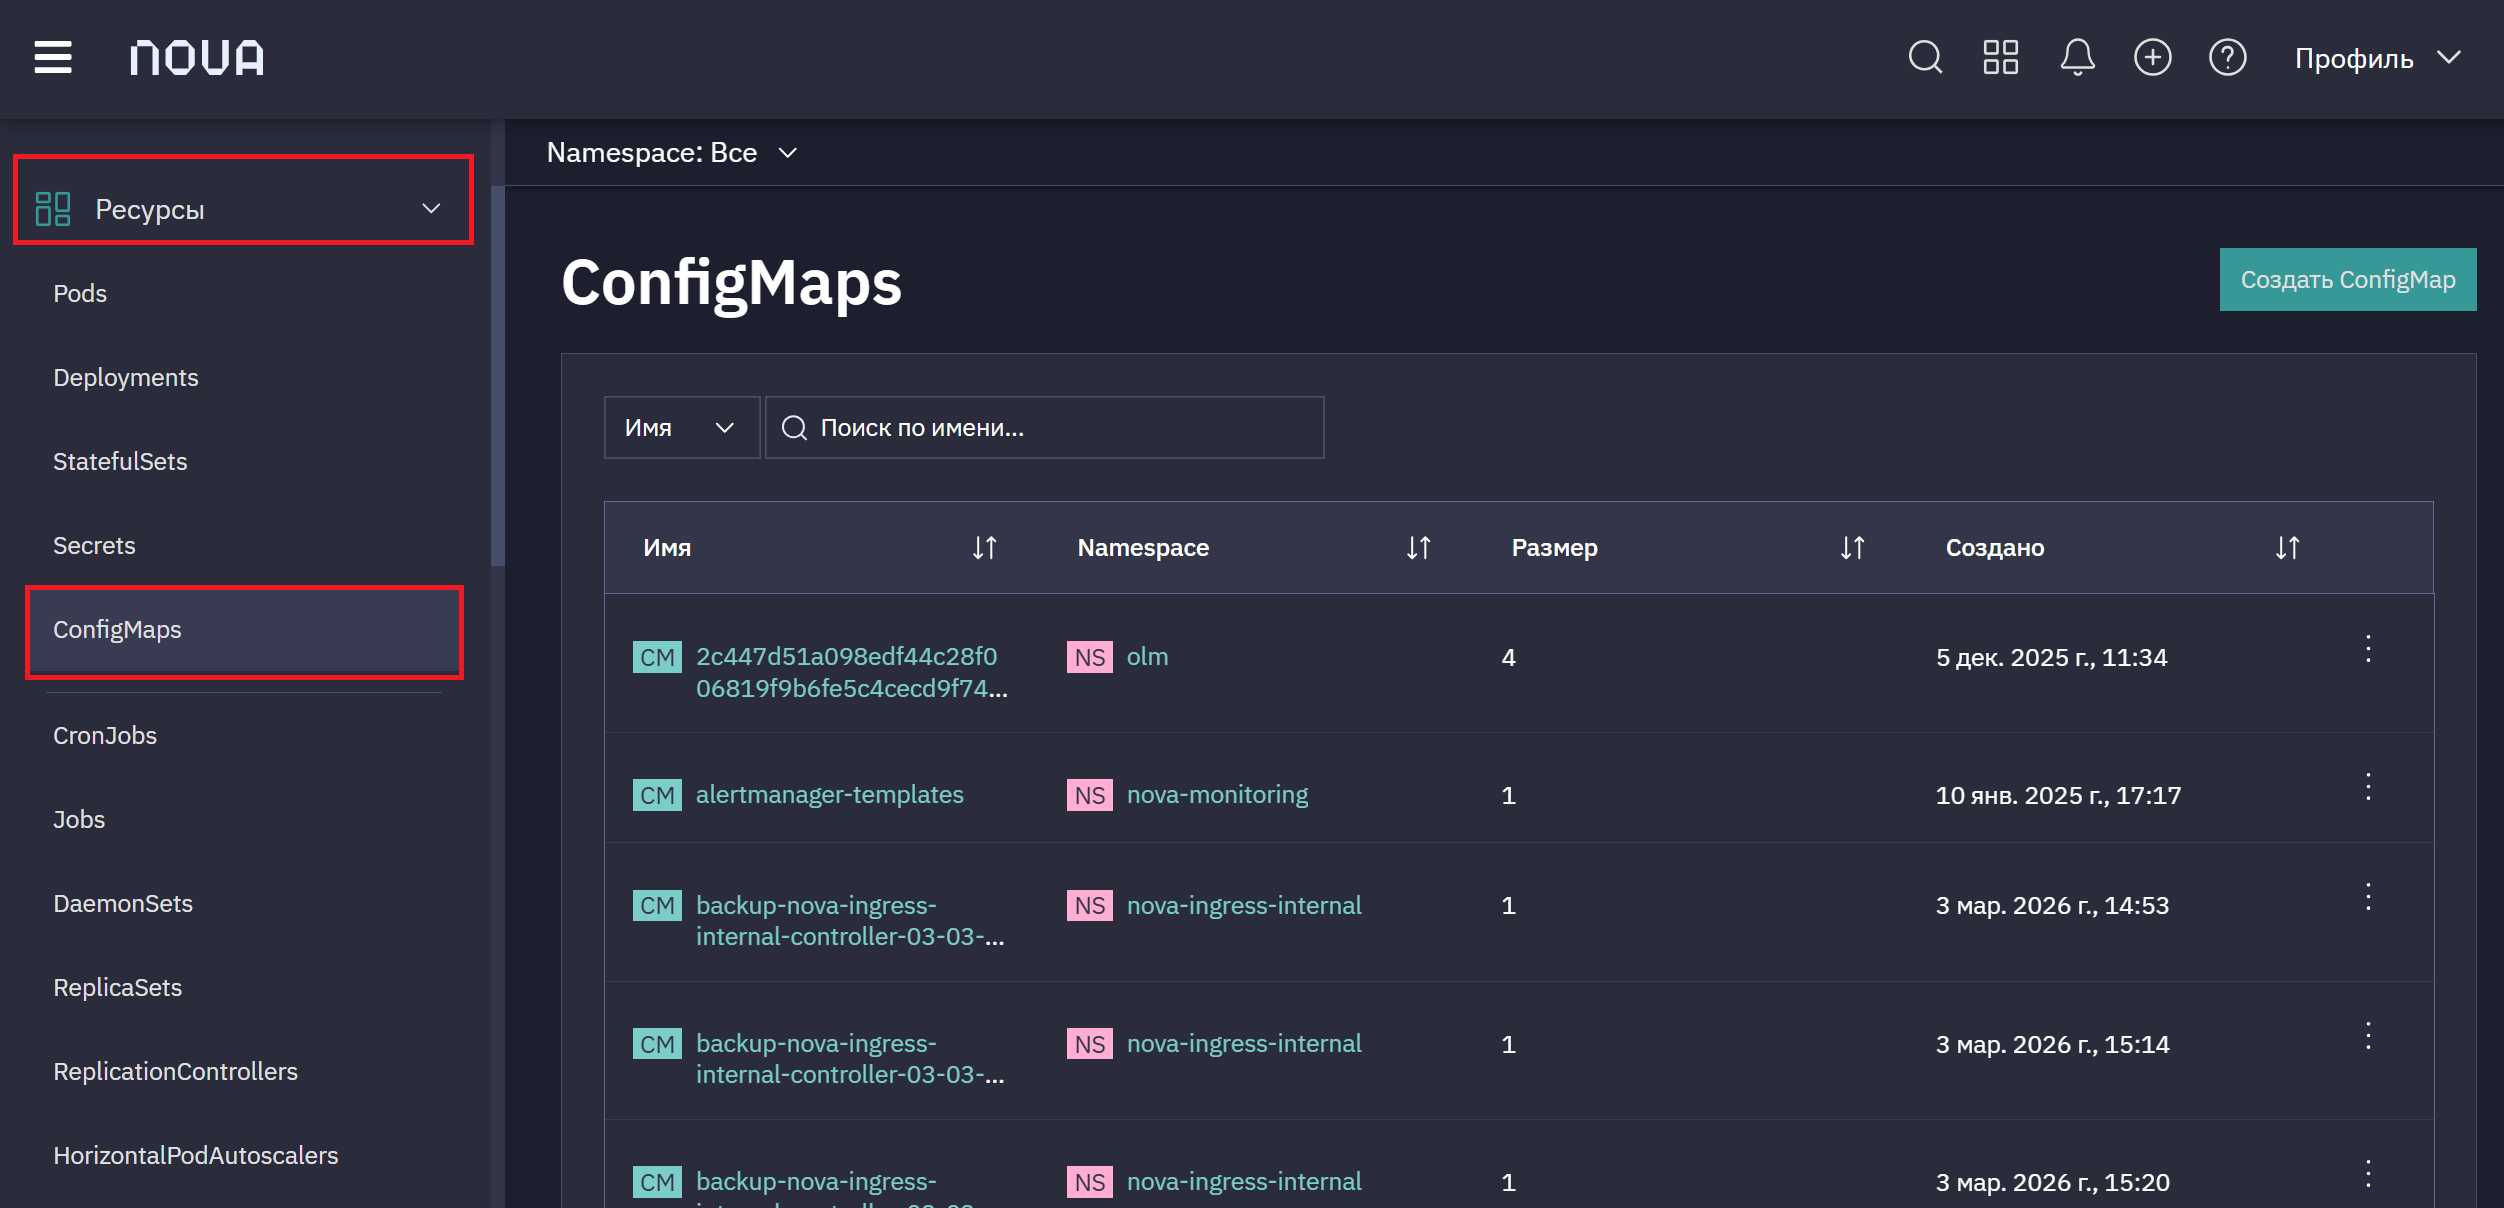
Task: Open alertmanager-templates configmap link
Action: point(830,795)
